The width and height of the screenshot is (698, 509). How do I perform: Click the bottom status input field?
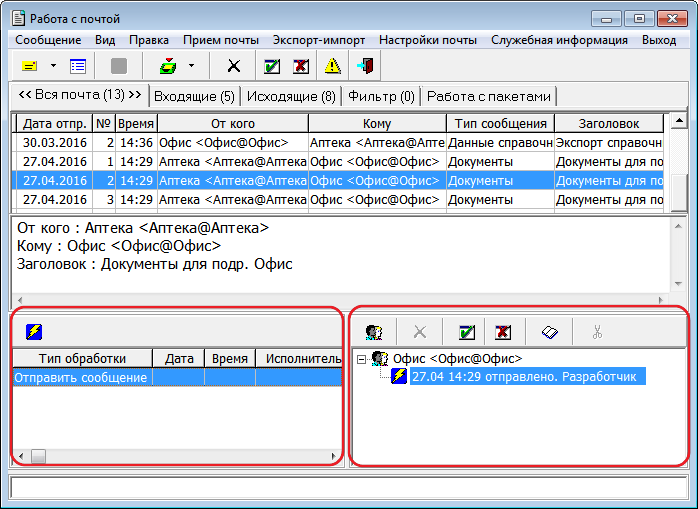(x=349, y=487)
